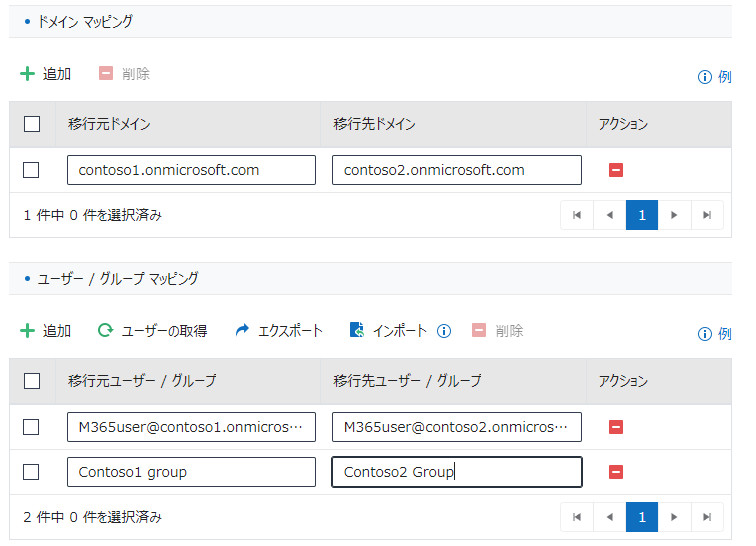This screenshot has width=756, height=546.
Task: Open info icon next to インポート
Action: (444, 331)
